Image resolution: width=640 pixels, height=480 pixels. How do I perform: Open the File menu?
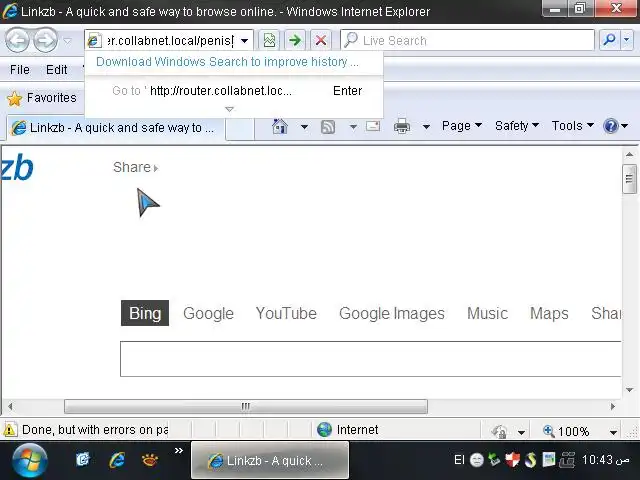pyautogui.click(x=20, y=70)
